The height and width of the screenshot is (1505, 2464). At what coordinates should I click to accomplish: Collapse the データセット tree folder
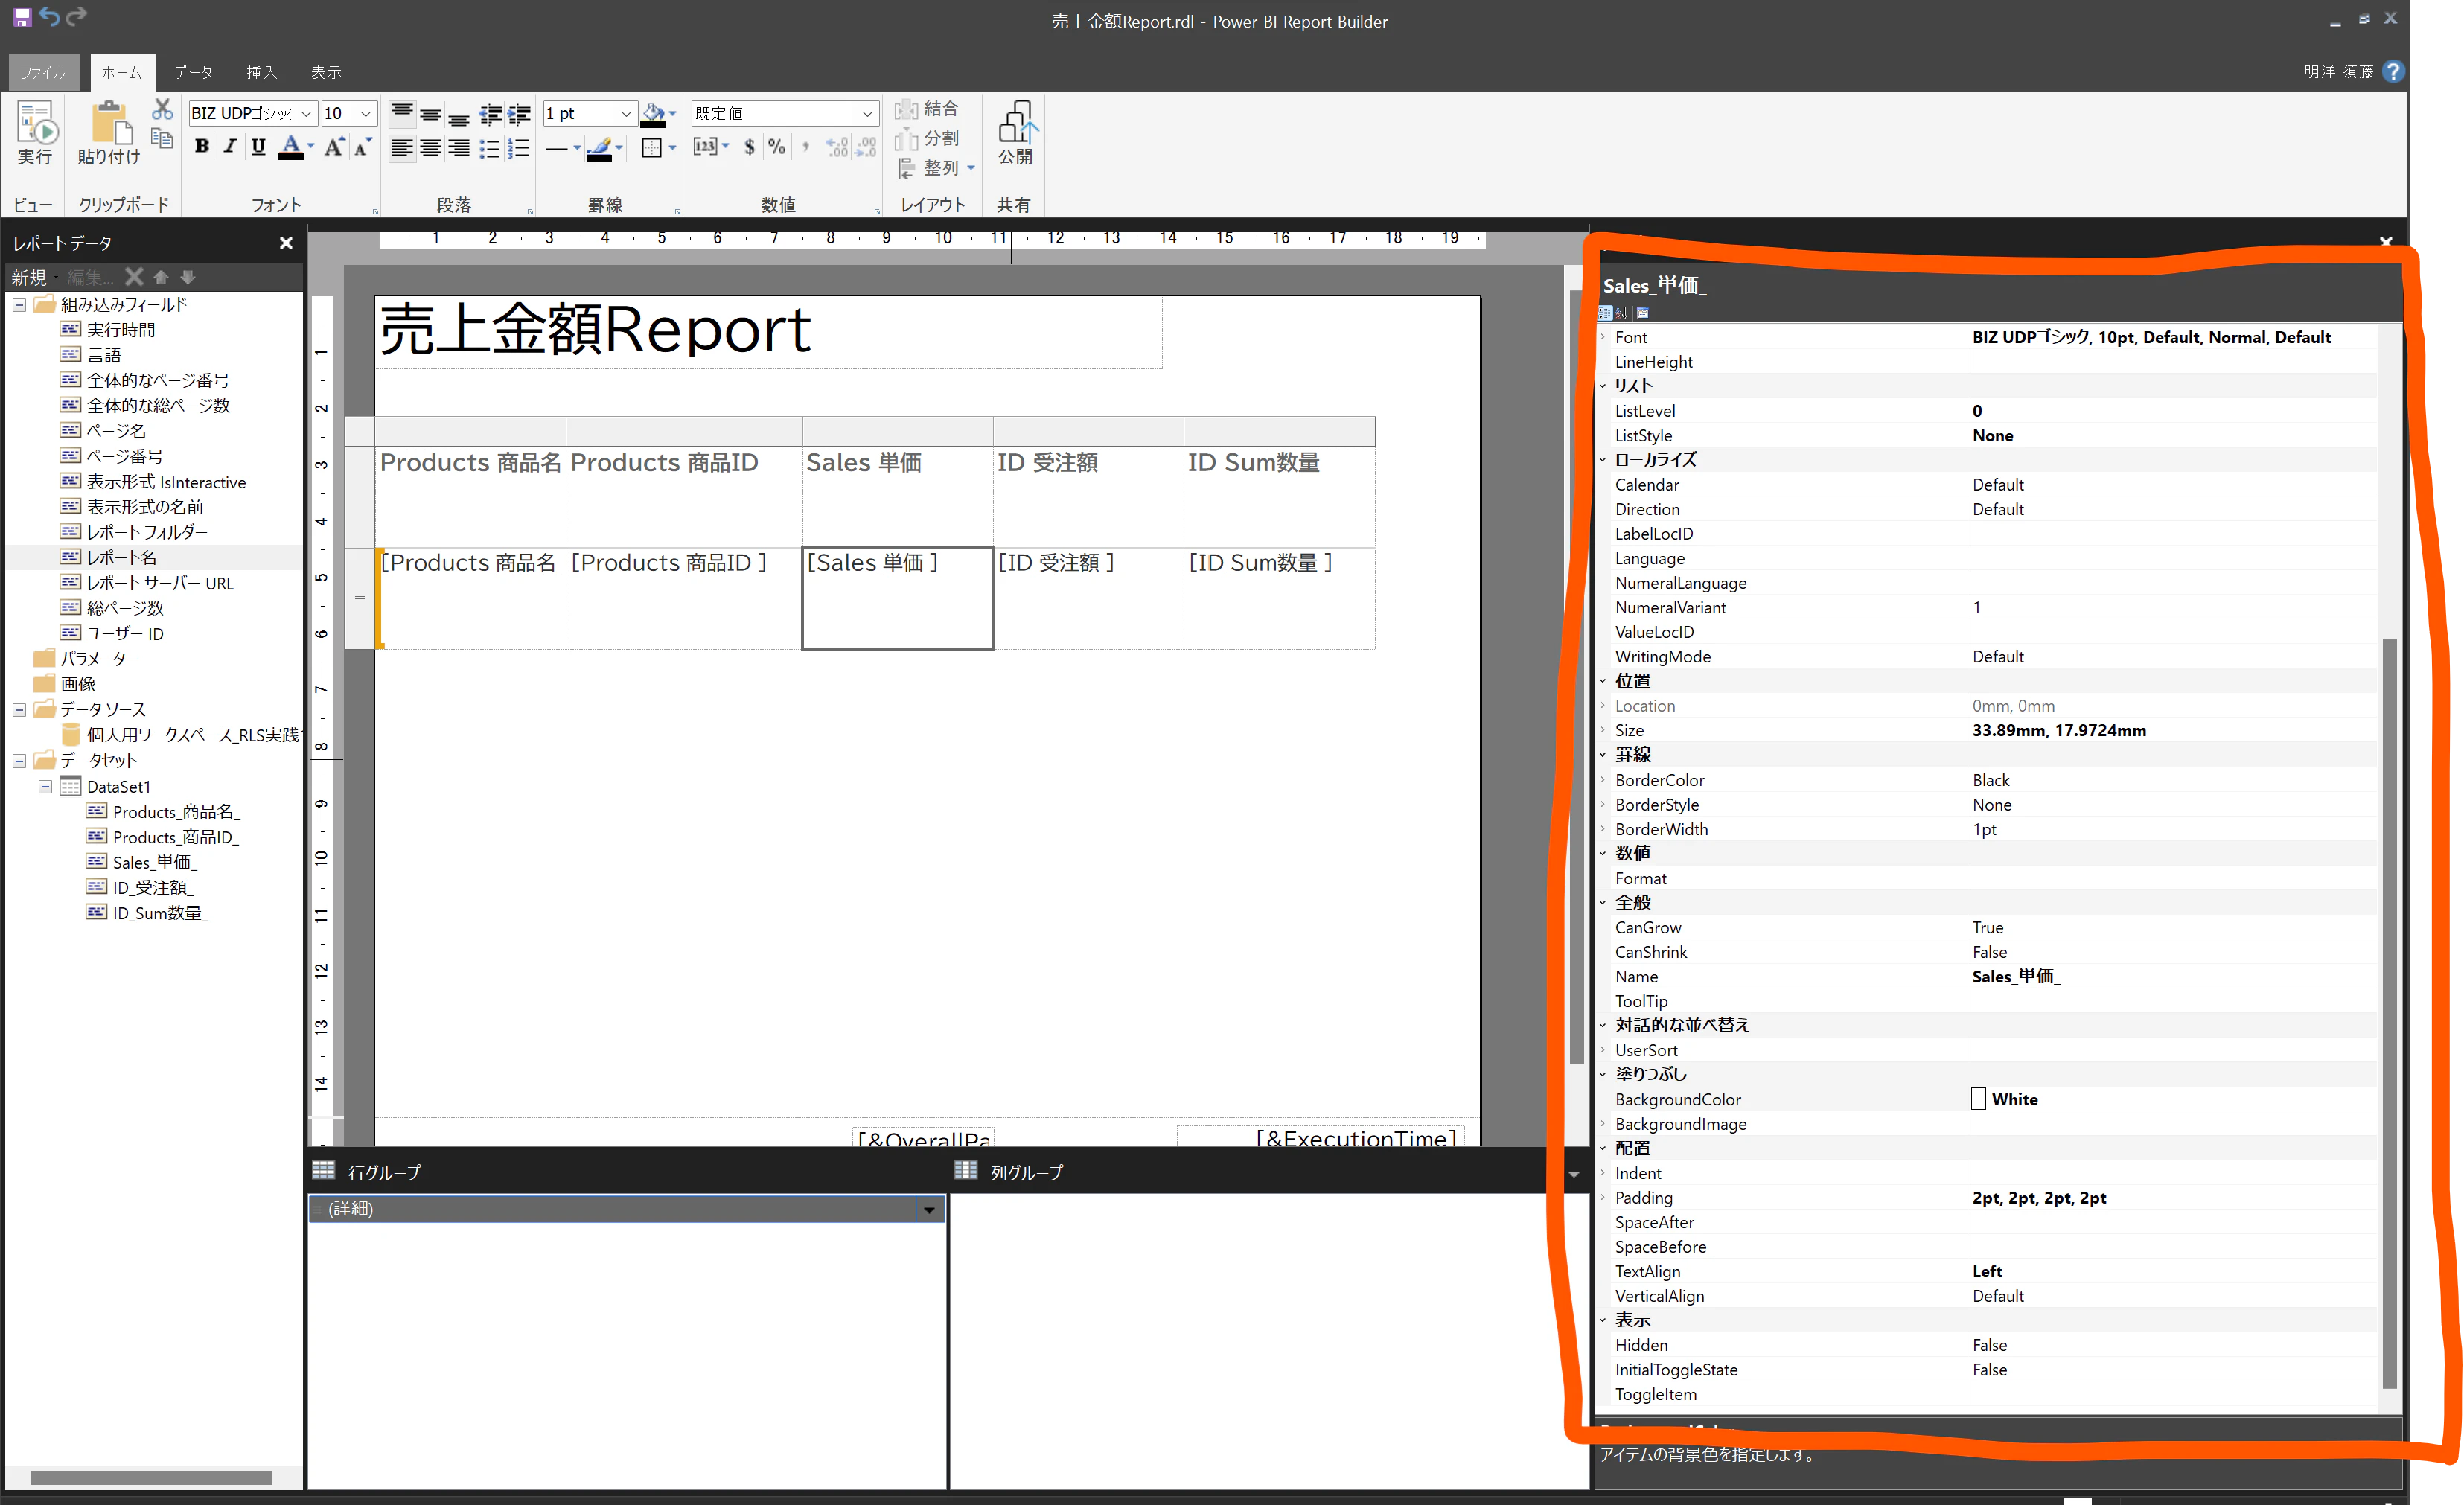click(19, 761)
